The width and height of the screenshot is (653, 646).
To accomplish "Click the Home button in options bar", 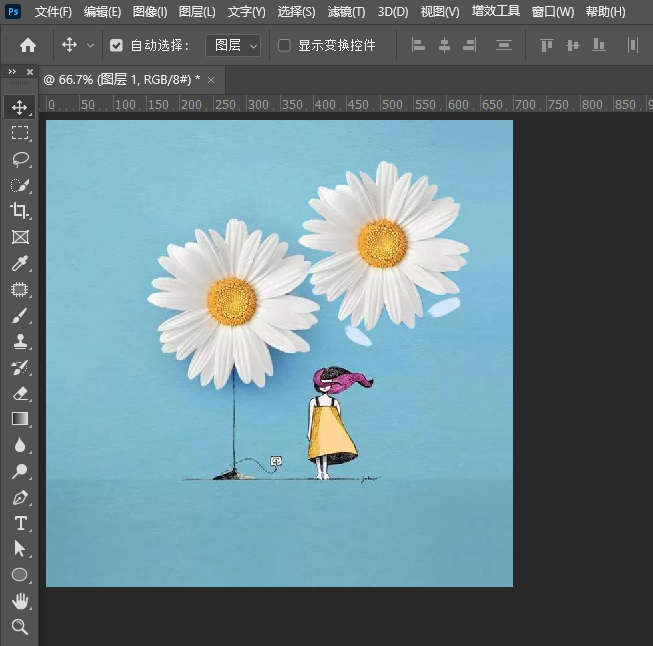I will 28,46.
